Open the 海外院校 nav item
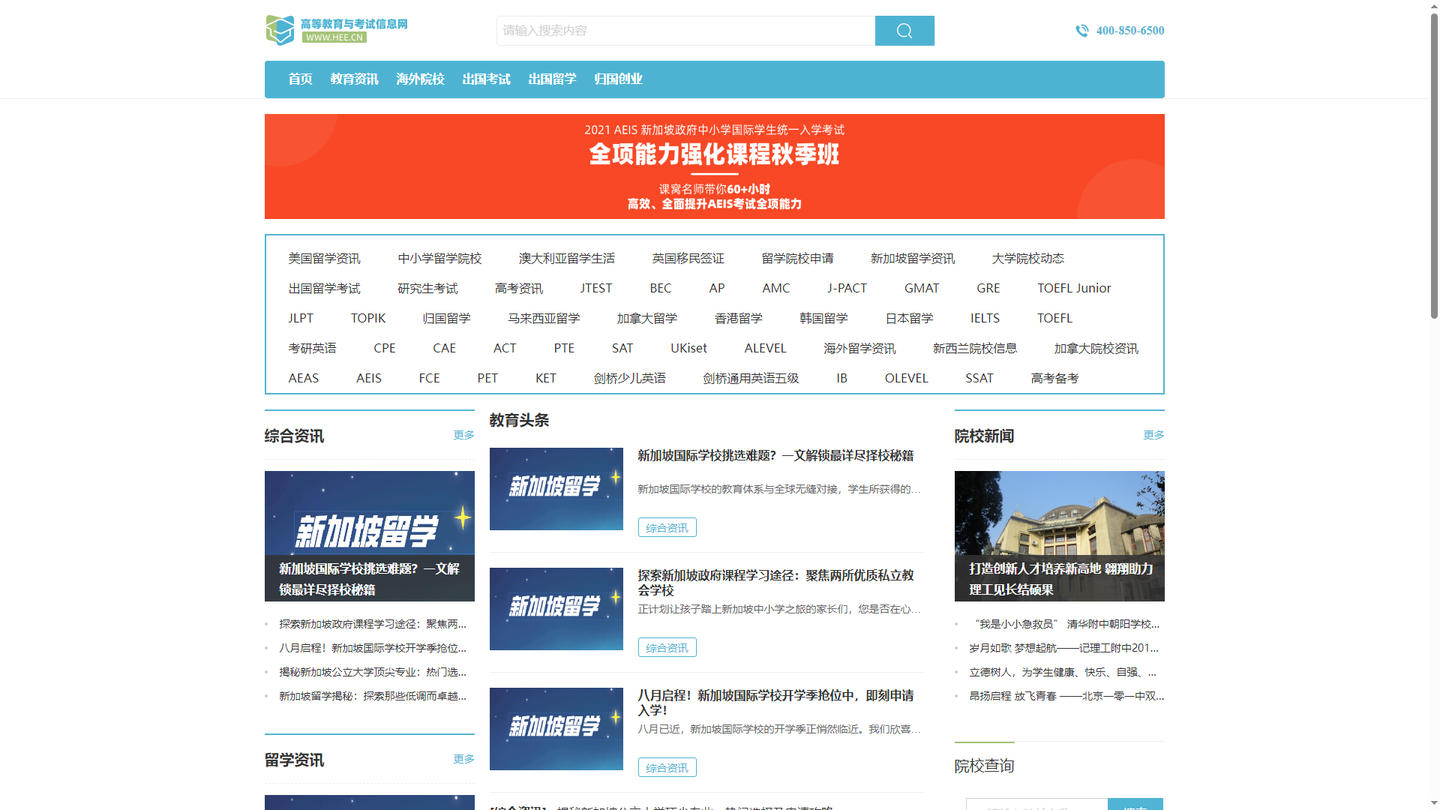The width and height of the screenshot is (1440, 810). click(x=420, y=79)
